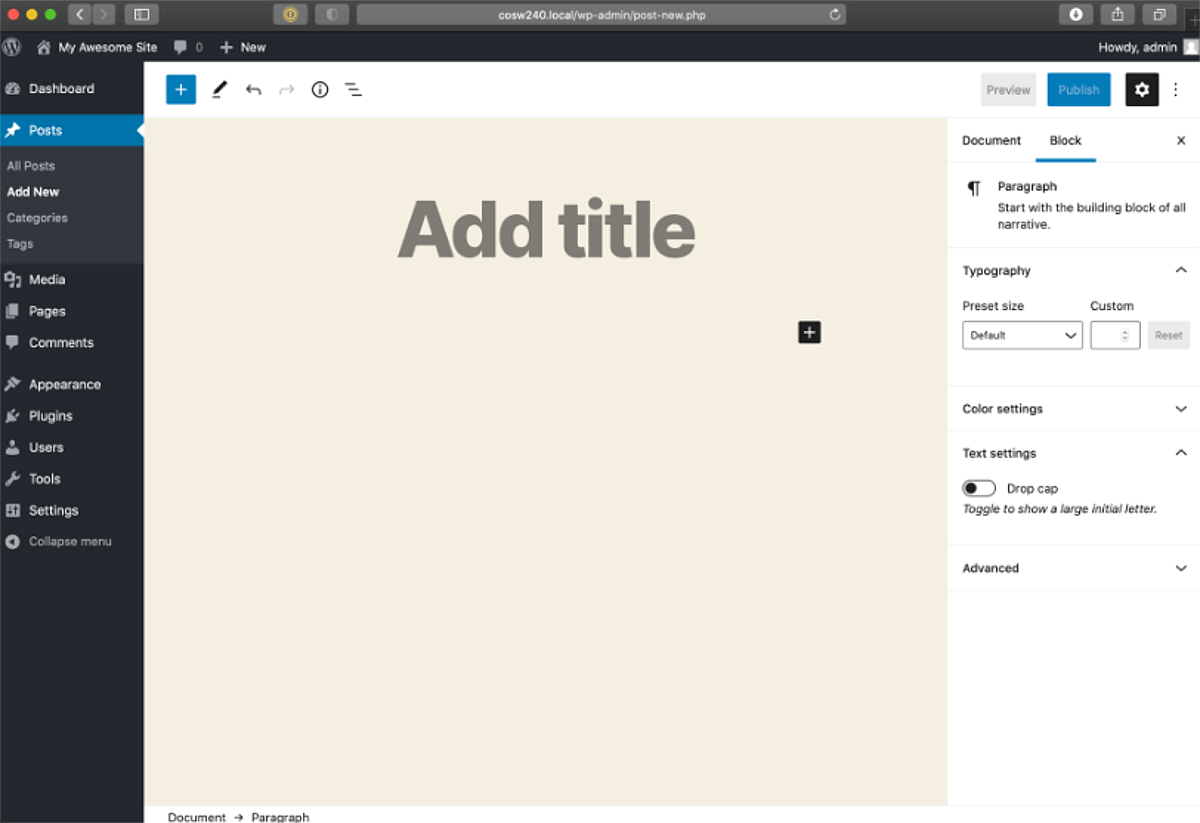This screenshot has height=823, width=1200.
Task: Enable the Drop cap toggle
Action: pyautogui.click(x=979, y=488)
